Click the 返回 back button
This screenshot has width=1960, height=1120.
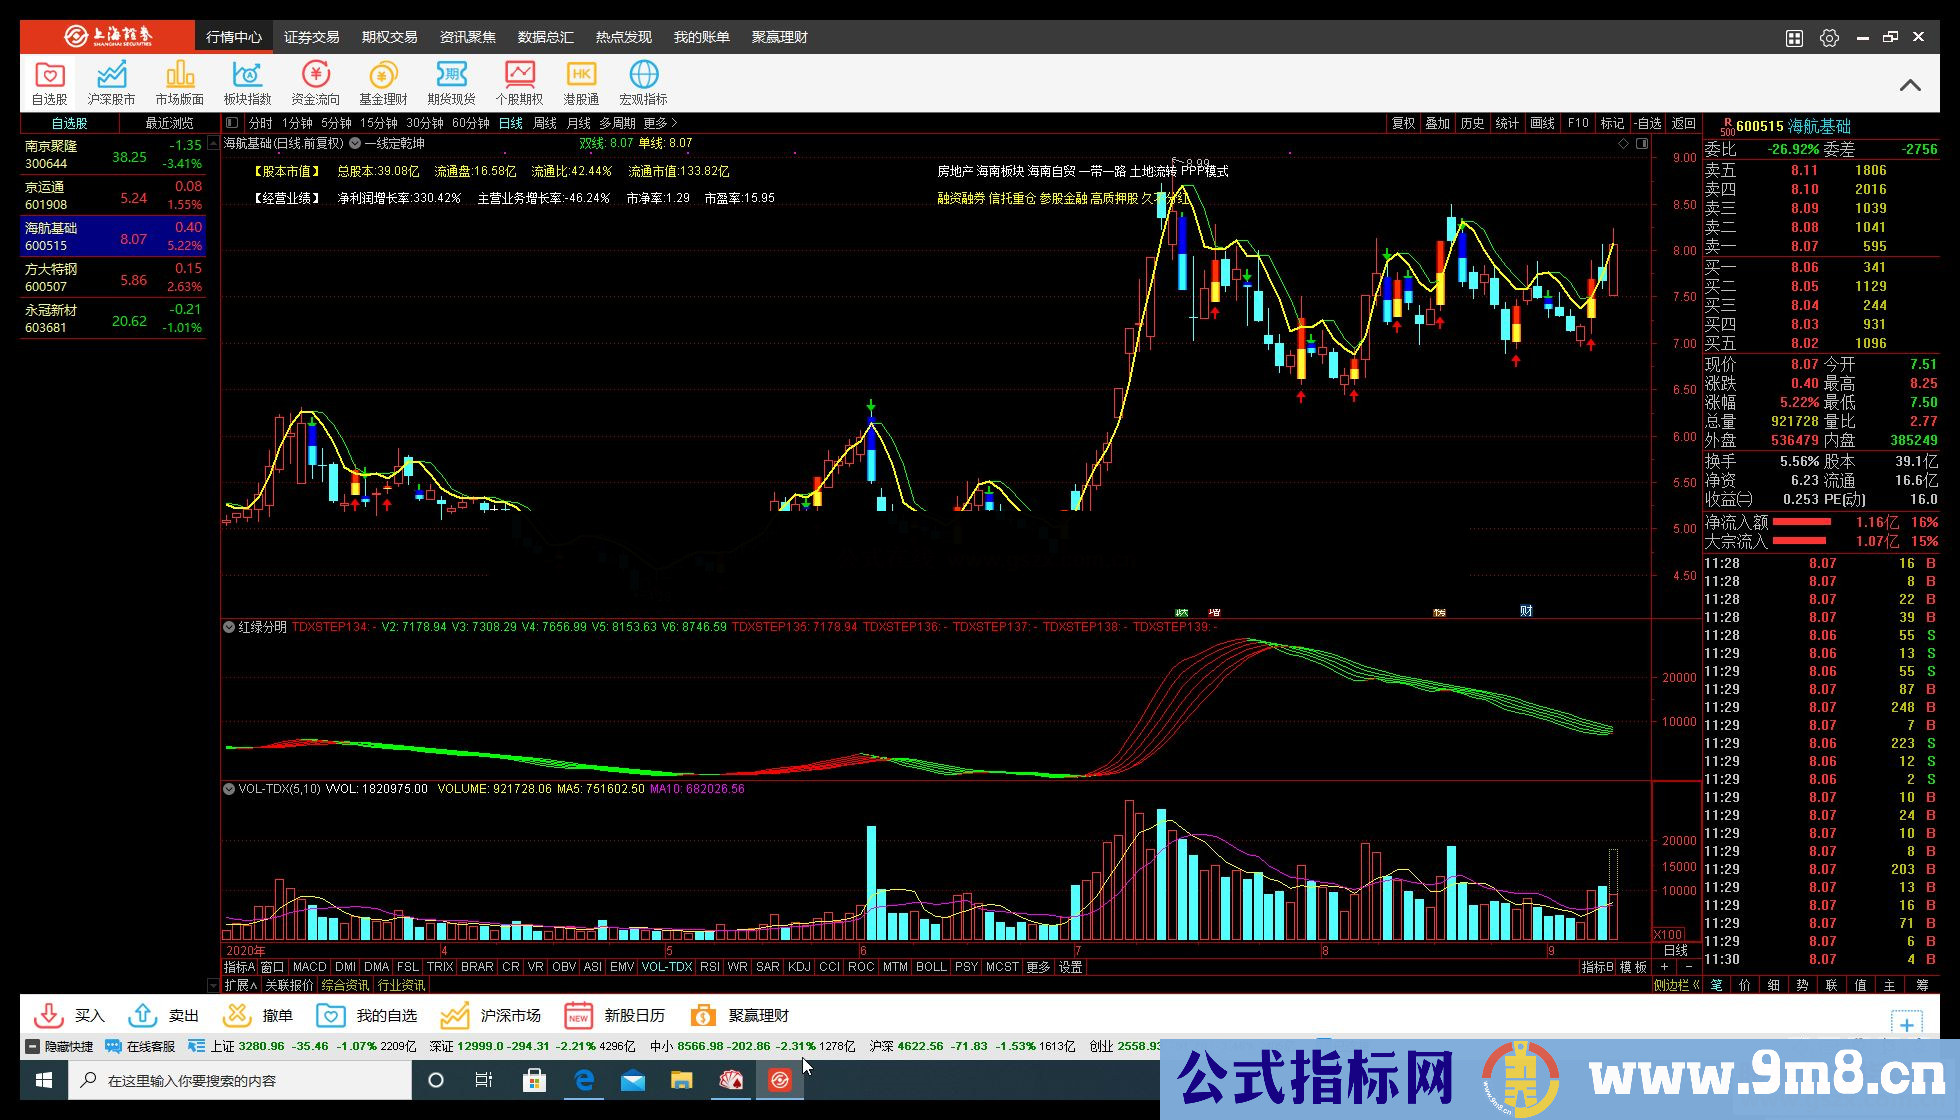coord(1684,123)
